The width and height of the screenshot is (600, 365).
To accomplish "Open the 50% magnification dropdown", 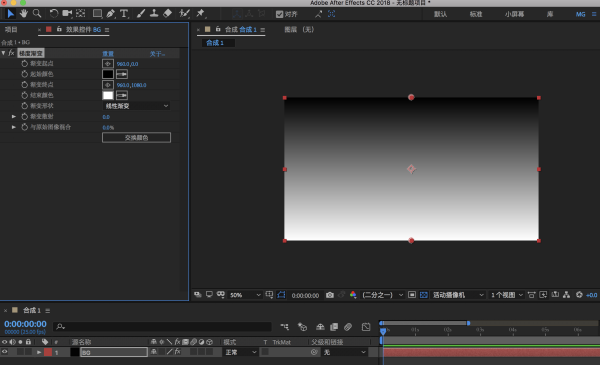I will [x=245, y=295].
